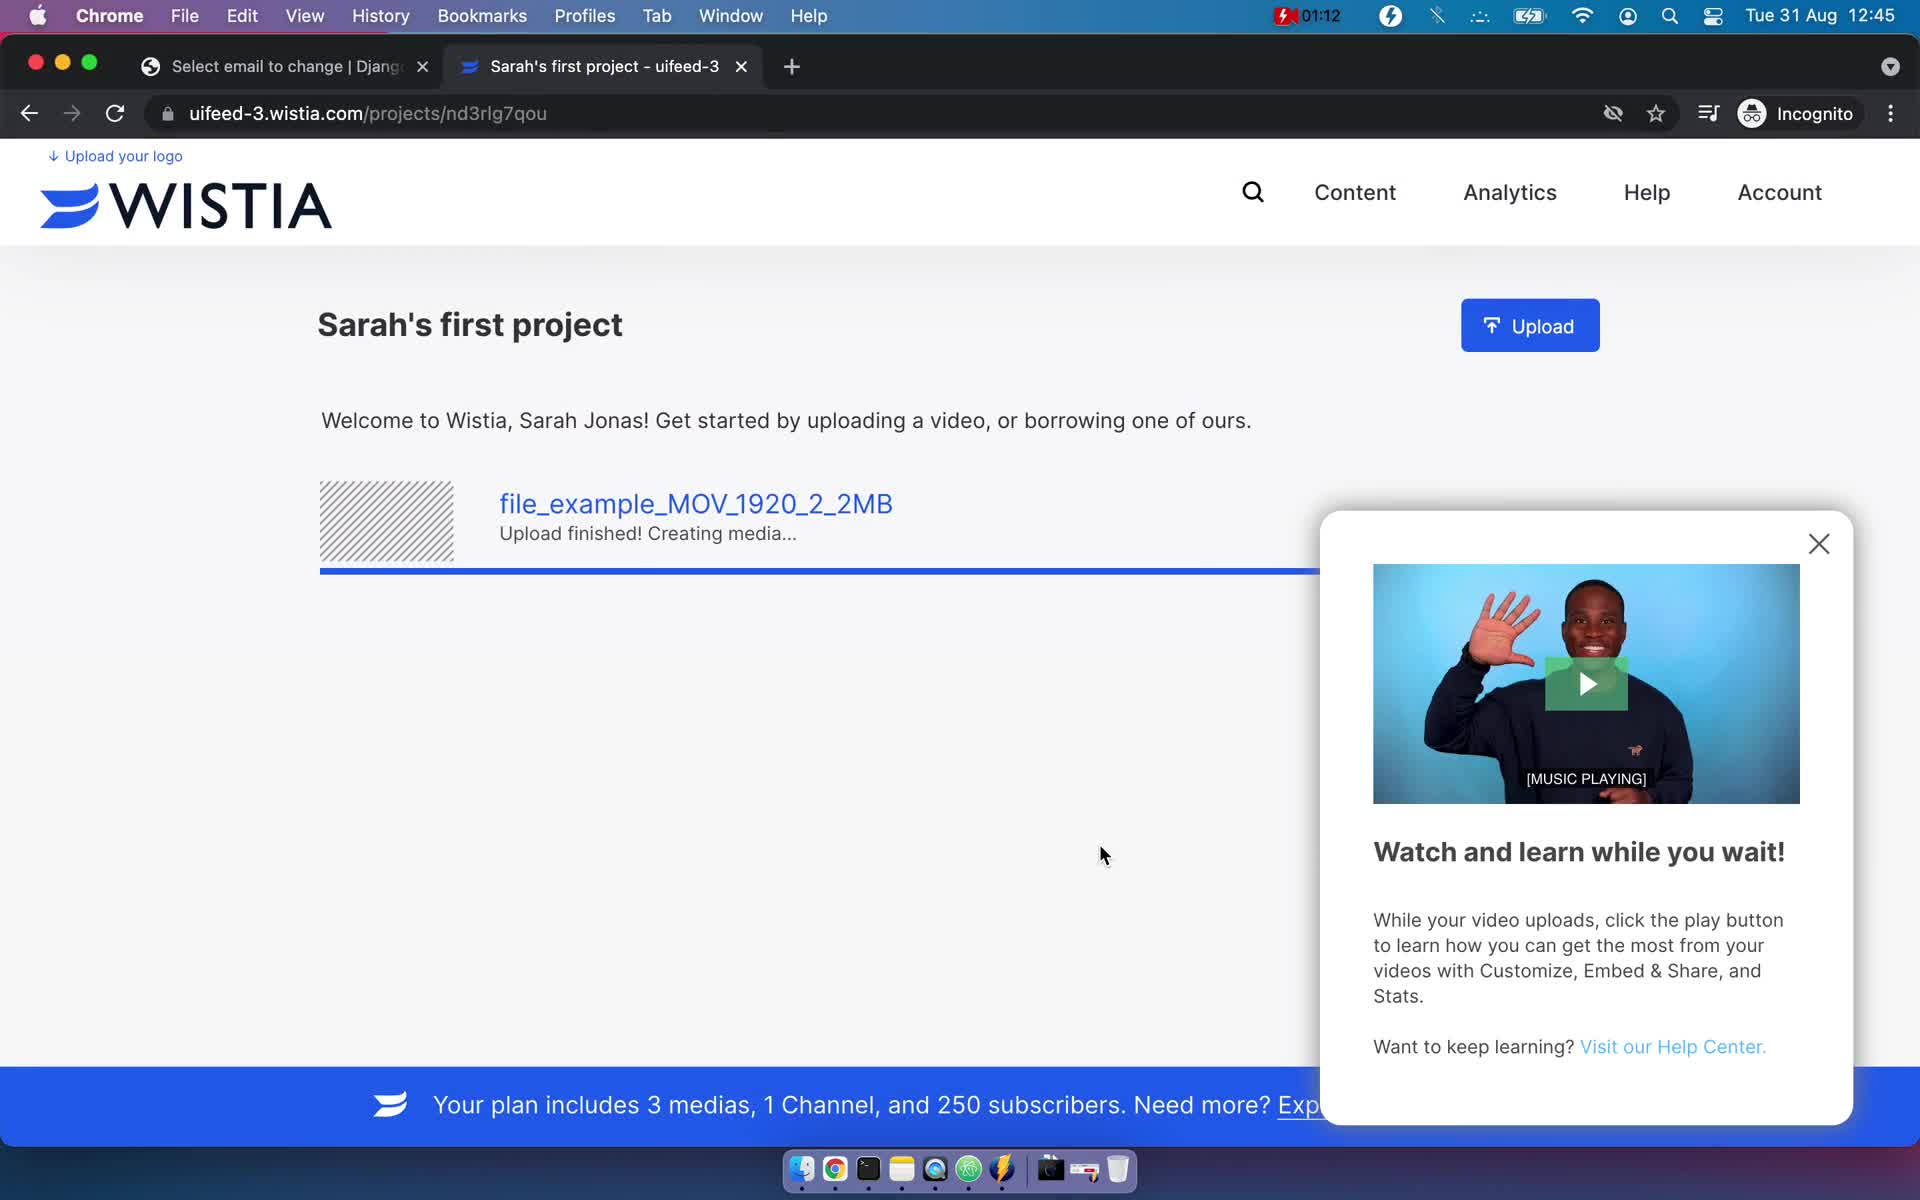1920x1200 pixels.
Task: Open the tab search dropdown arrow
Action: click(x=1890, y=66)
